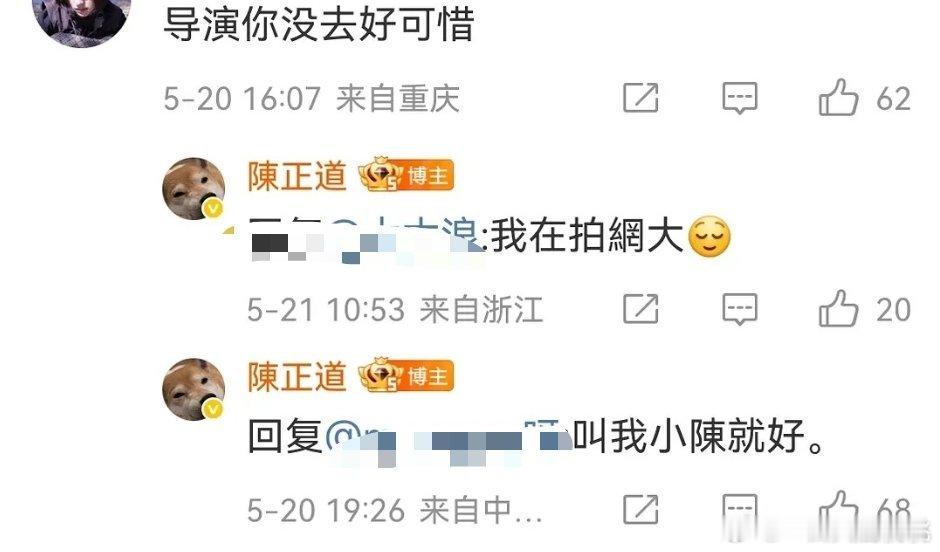Share the 我在拍網大 reply

[x=640, y=309]
